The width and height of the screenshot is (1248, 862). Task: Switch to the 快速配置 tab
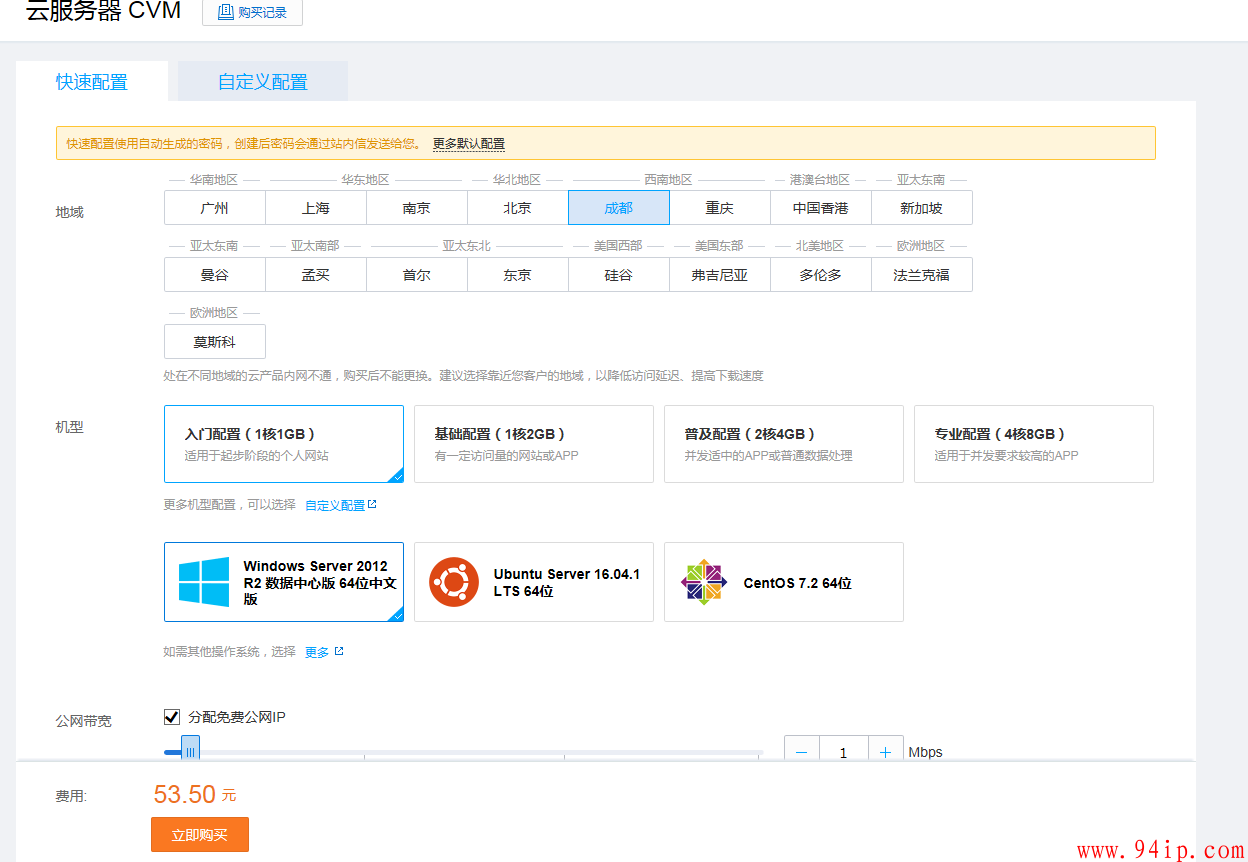click(x=92, y=82)
